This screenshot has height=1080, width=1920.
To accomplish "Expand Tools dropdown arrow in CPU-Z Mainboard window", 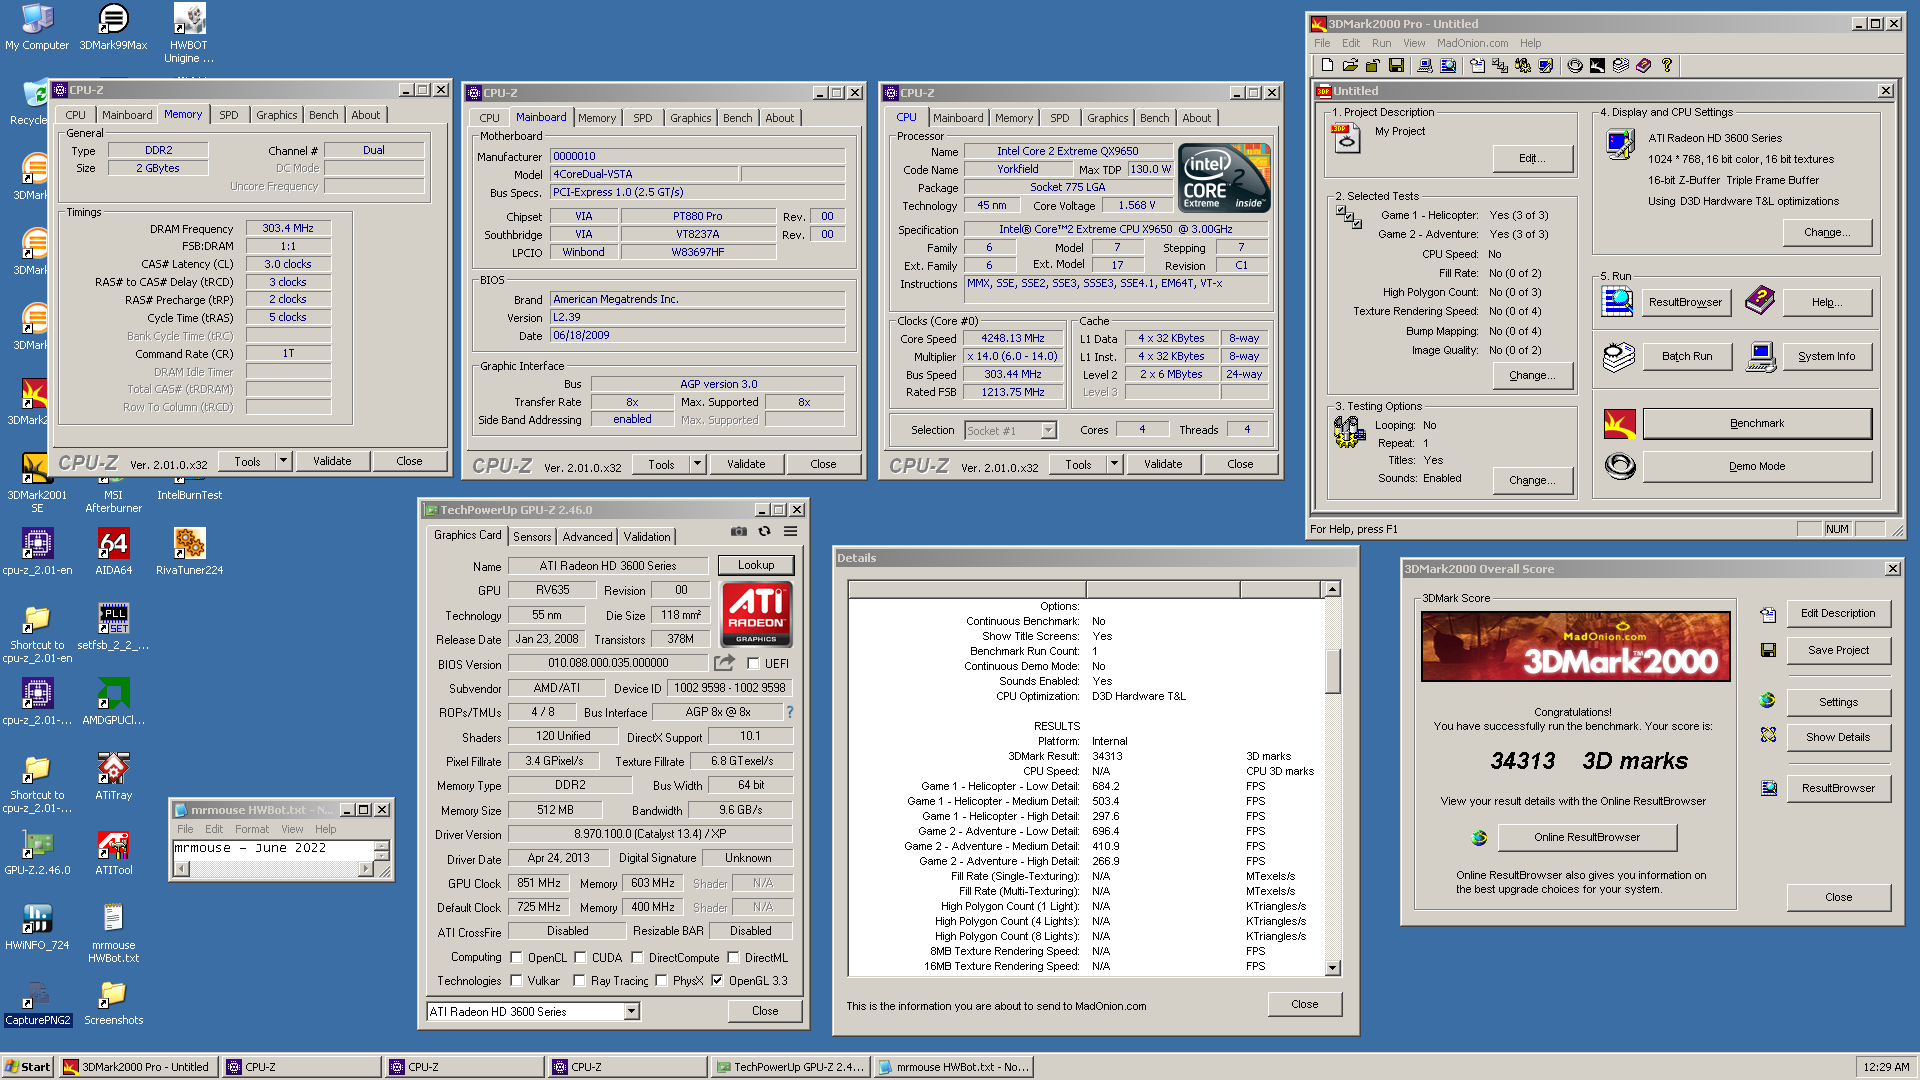I will click(697, 464).
